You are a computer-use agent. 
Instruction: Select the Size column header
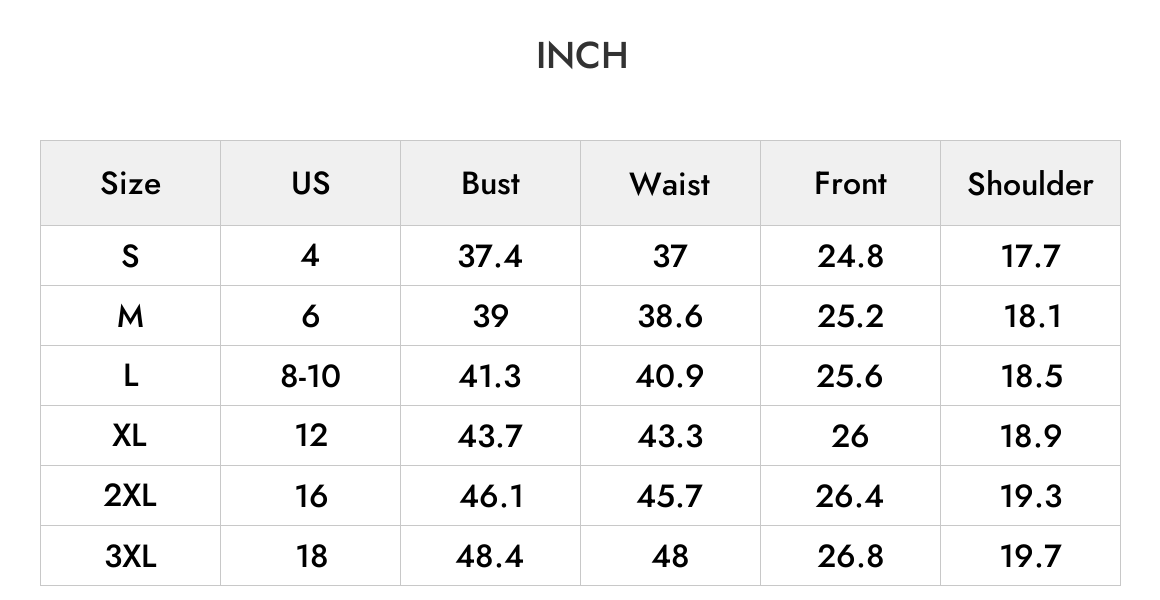(130, 183)
